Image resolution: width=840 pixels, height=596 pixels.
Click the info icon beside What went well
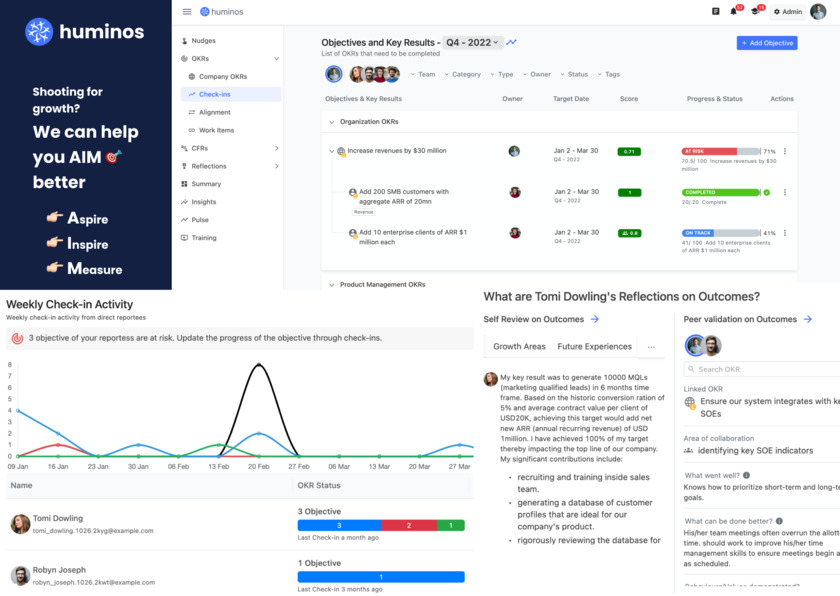click(x=746, y=476)
